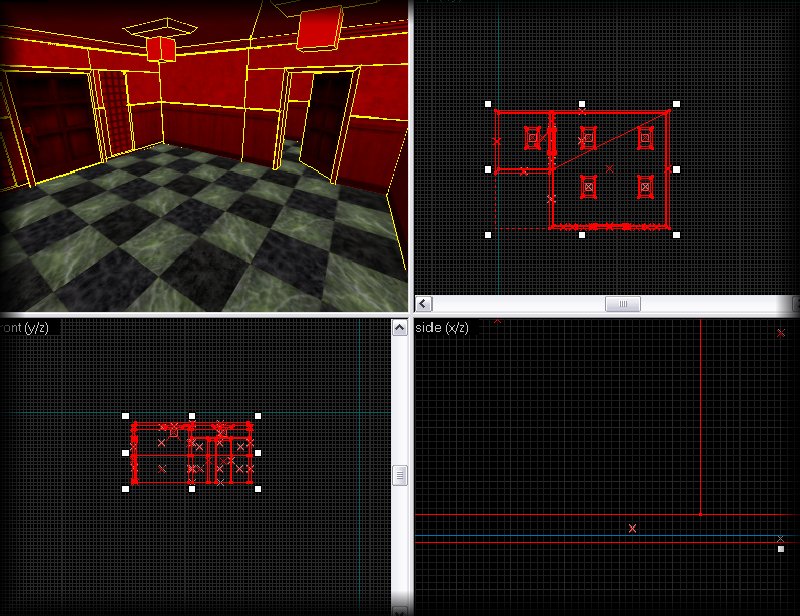
Task: Click the white square handle in side view
Action: click(x=781, y=549)
